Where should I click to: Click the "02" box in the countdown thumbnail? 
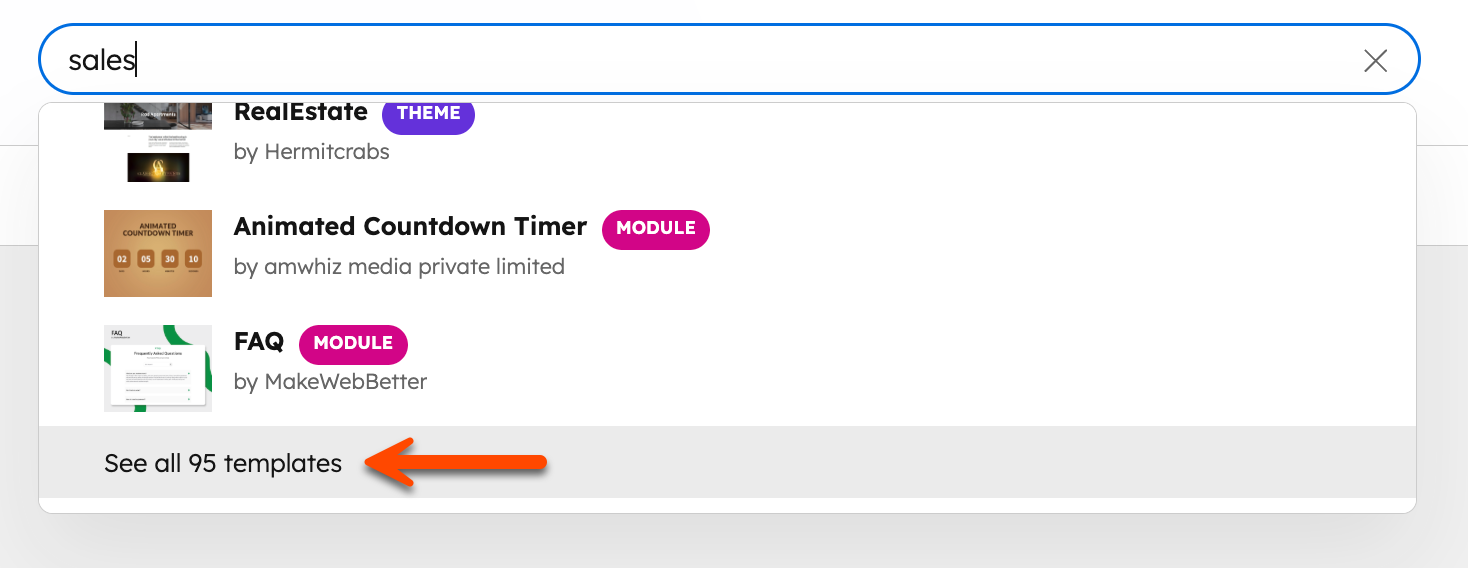click(x=122, y=259)
